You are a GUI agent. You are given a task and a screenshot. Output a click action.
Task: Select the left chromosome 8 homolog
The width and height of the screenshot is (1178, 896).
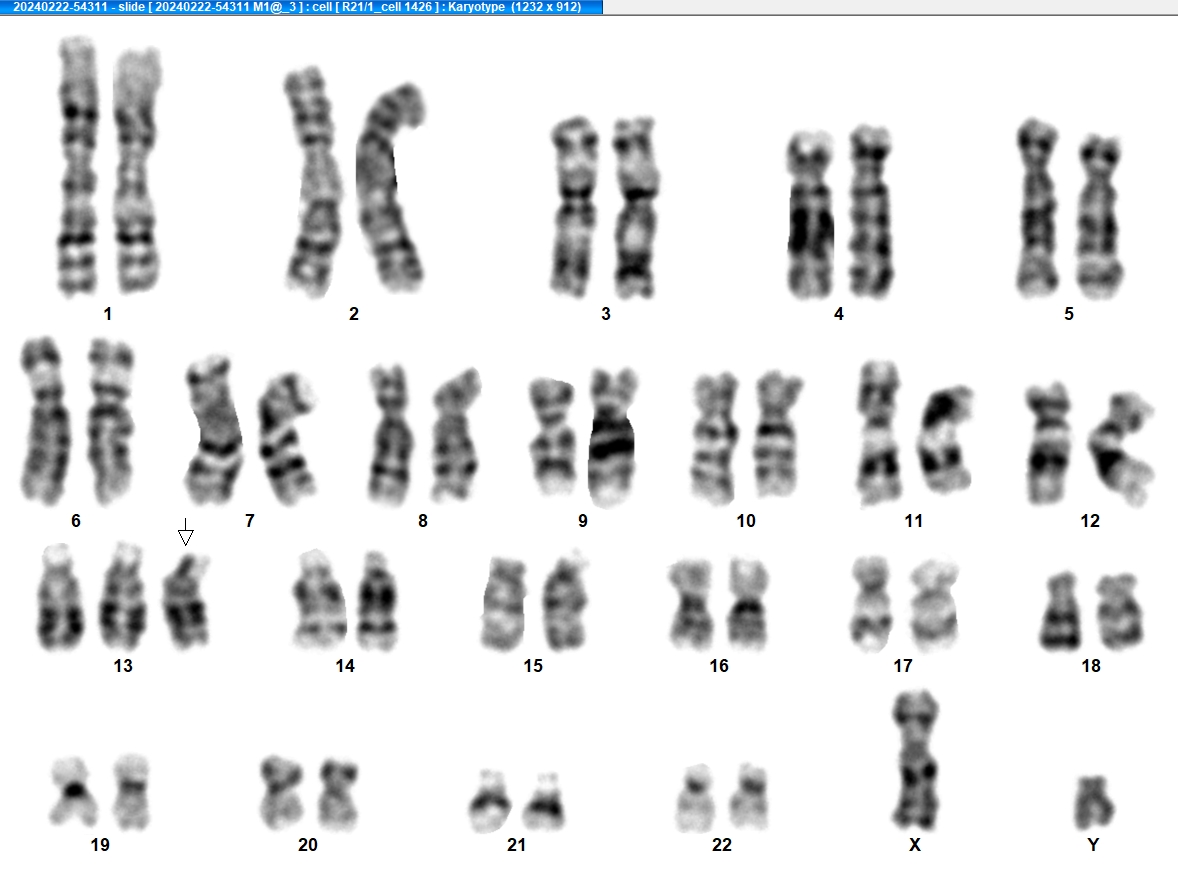coord(391,435)
